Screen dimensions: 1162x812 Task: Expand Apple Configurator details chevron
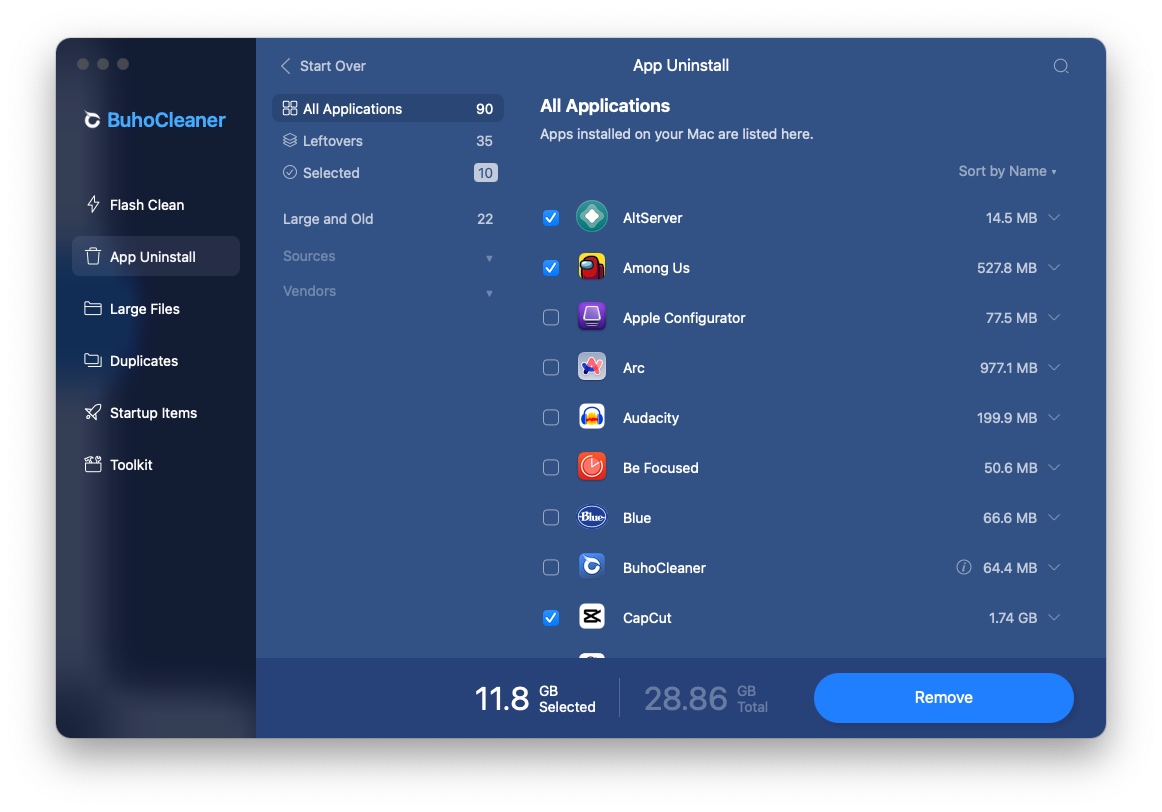[1054, 317]
